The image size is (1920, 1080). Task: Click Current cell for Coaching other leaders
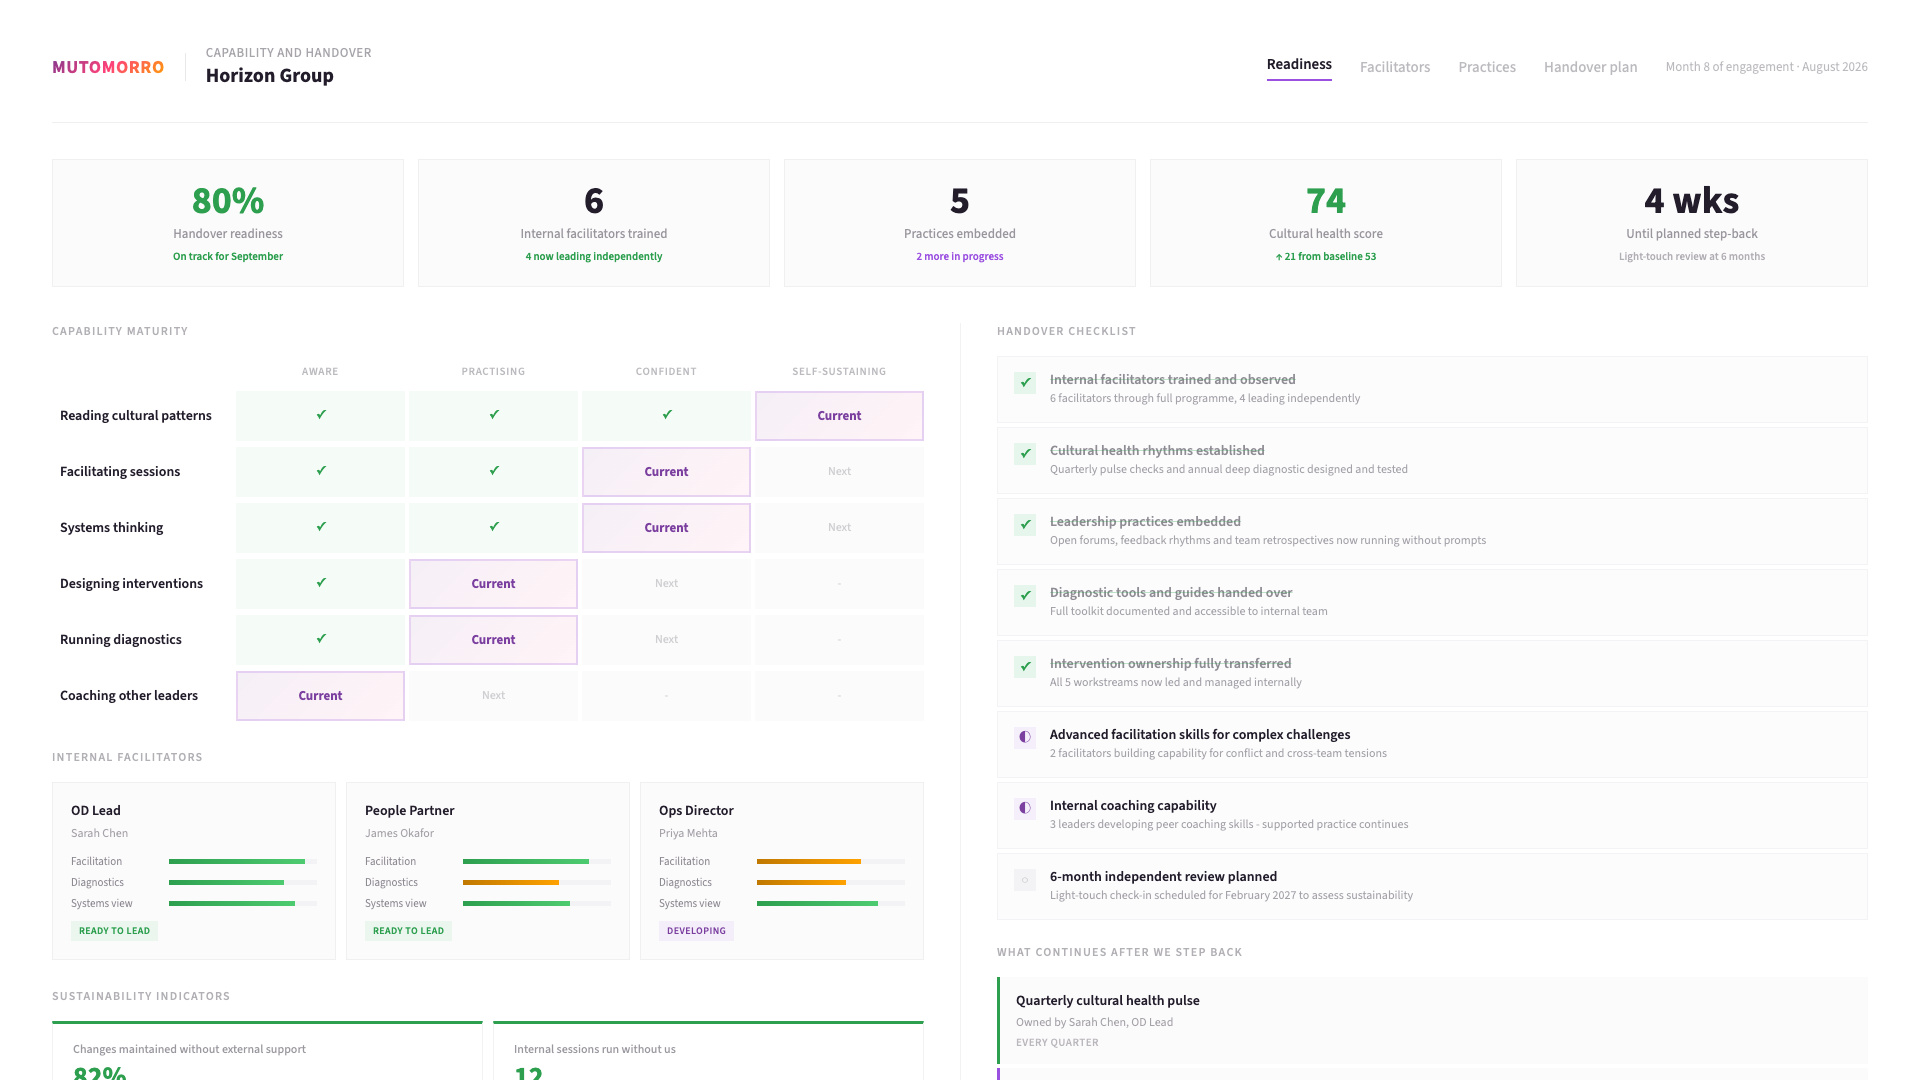(320, 696)
